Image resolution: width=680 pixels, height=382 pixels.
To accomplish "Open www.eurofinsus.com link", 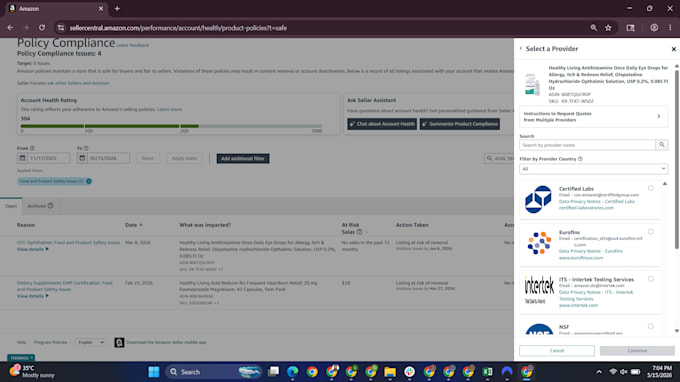I will point(581,258).
